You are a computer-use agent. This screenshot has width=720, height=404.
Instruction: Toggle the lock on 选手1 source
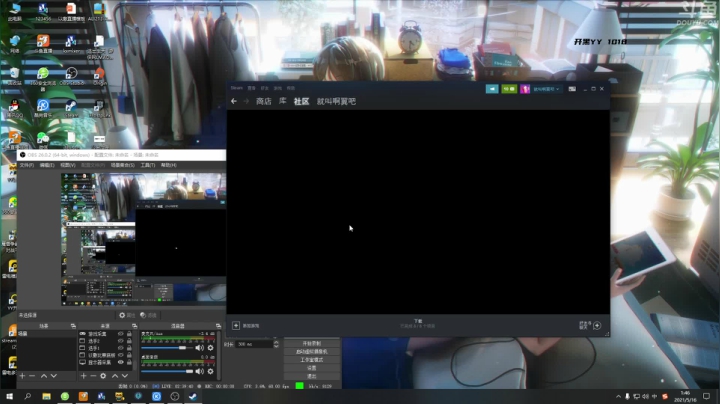coord(129,348)
